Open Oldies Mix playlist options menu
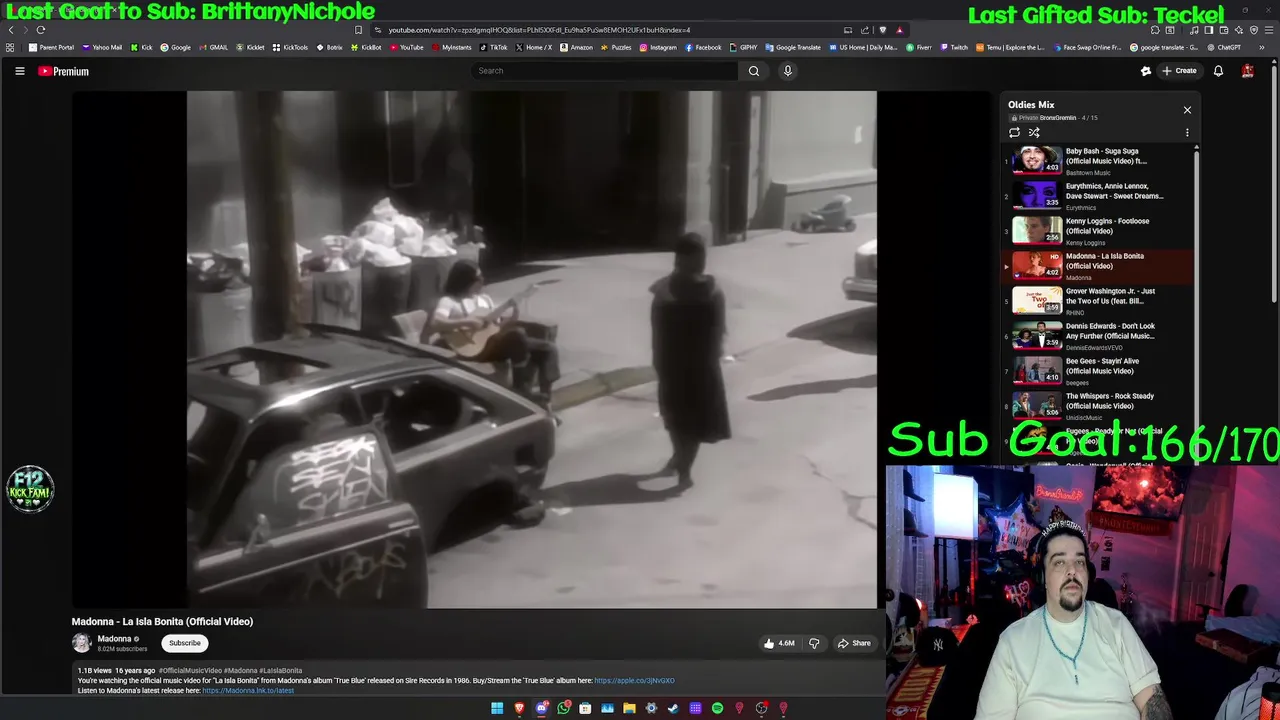This screenshot has height=720, width=1280. [1187, 132]
